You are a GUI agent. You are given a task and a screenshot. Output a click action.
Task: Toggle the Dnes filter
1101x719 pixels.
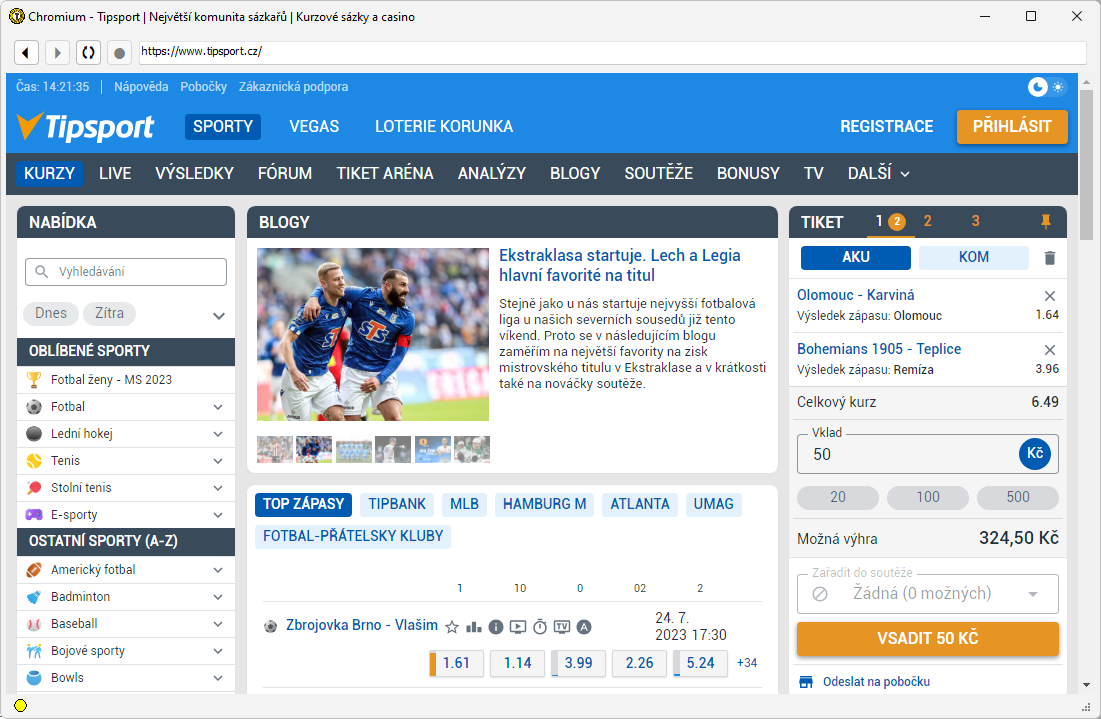coord(51,313)
